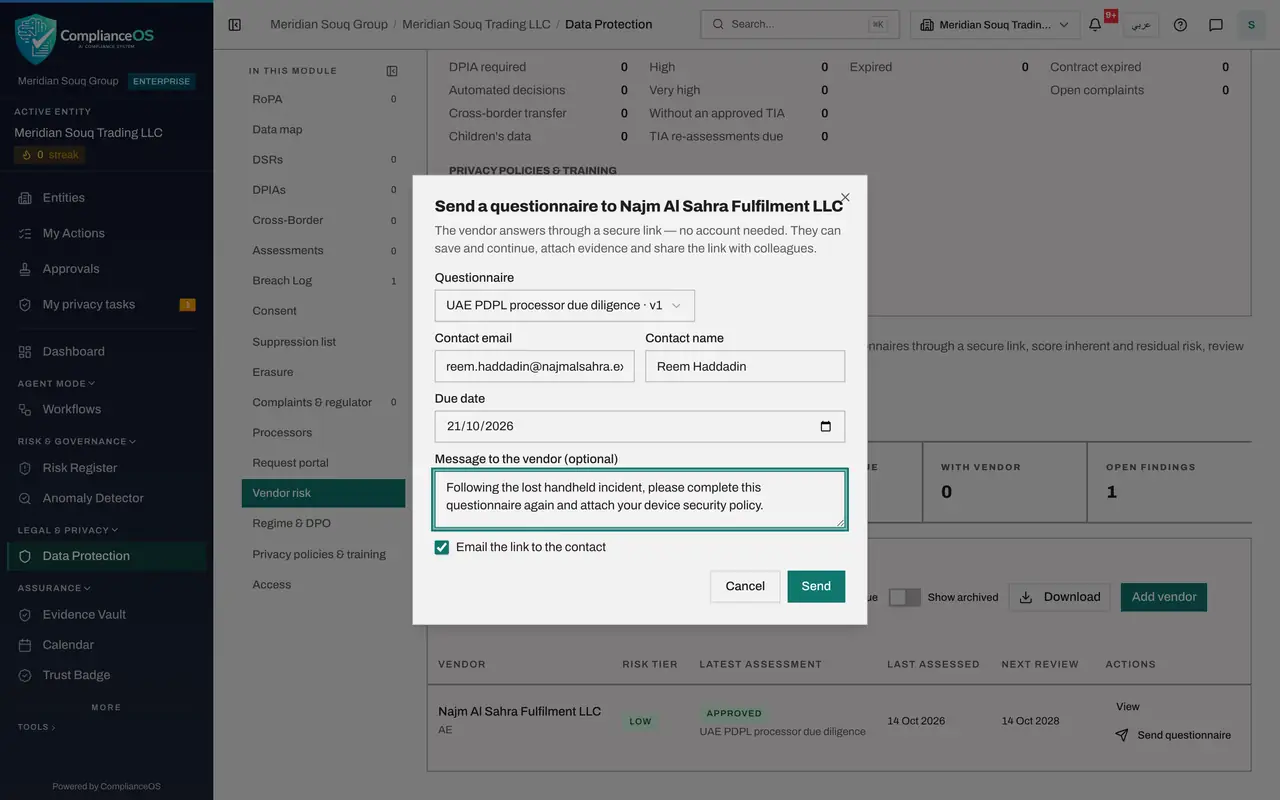This screenshot has width=1280, height=800.
Task: Open the Processors module item
Action: [x=324, y=433]
